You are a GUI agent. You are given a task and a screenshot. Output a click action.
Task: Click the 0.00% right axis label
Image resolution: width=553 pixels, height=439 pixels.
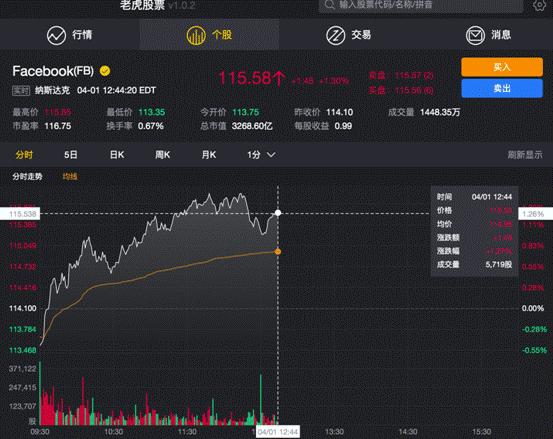[x=533, y=308]
